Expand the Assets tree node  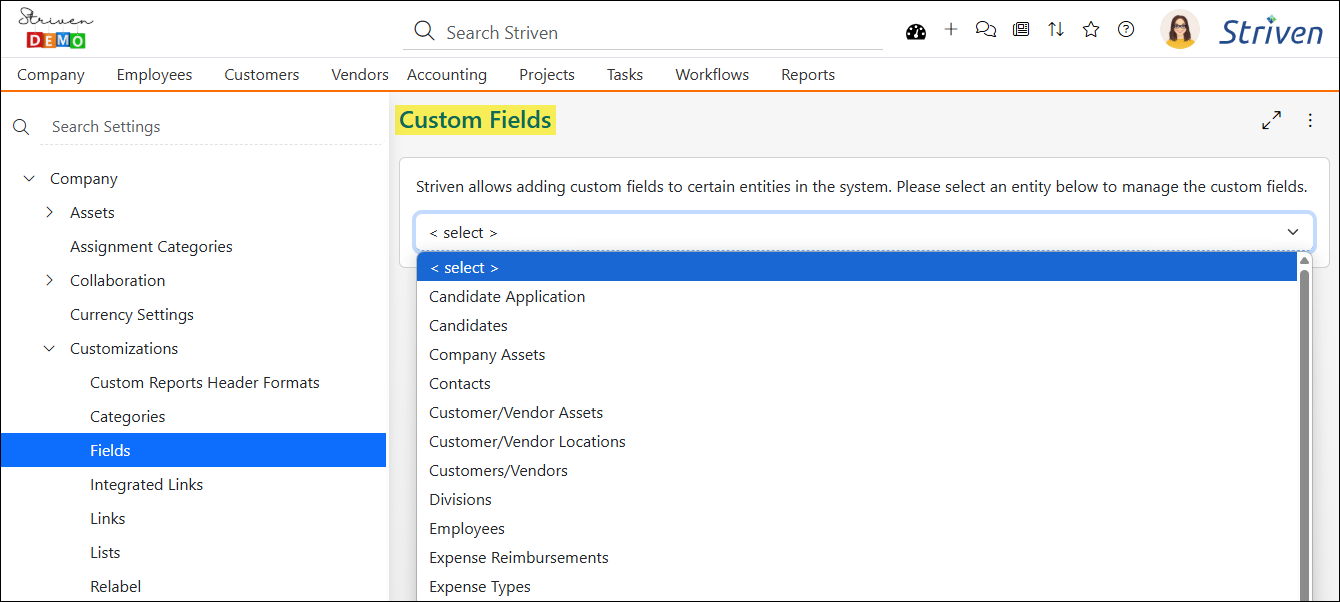(x=49, y=213)
